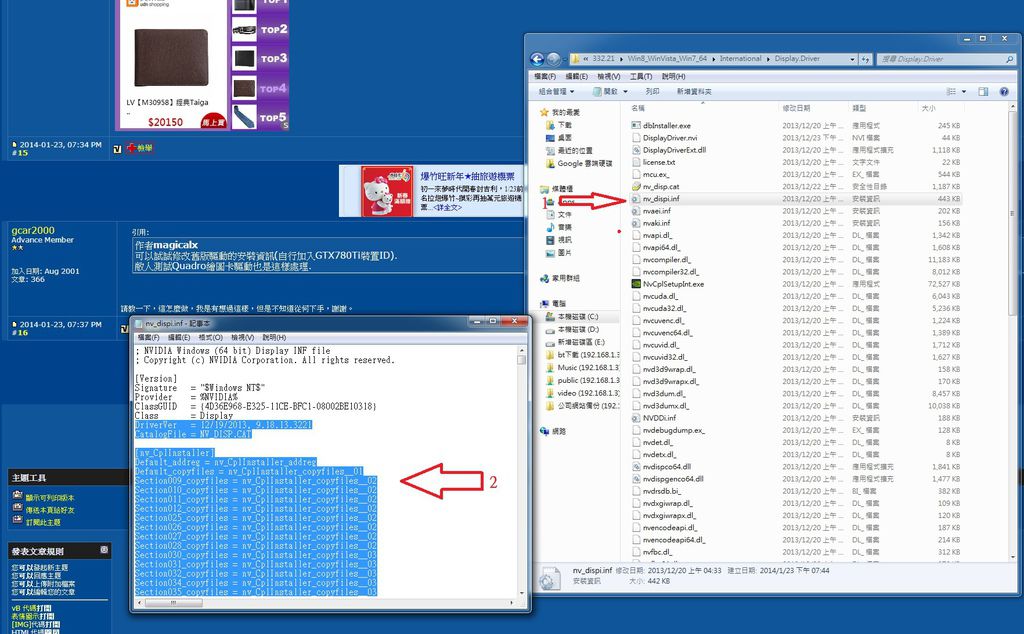Click the refresh button beside Explorer's address bar
The width and height of the screenshot is (1024, 634).
865,59
